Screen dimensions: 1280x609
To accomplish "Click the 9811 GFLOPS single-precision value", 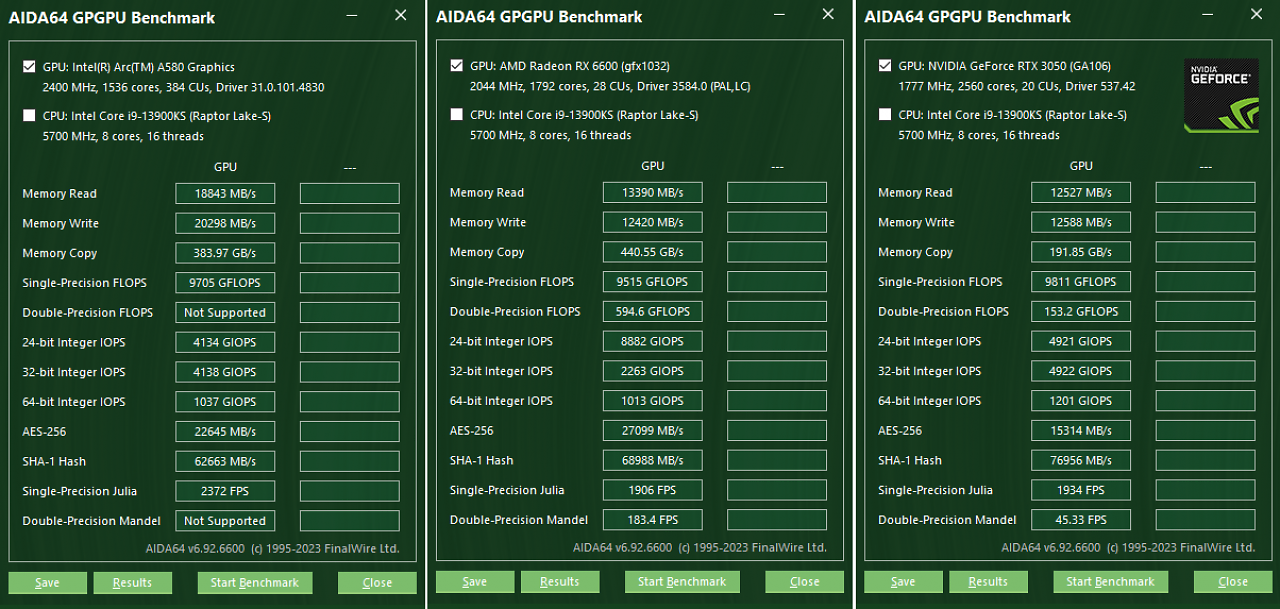I will point(1081,282).
